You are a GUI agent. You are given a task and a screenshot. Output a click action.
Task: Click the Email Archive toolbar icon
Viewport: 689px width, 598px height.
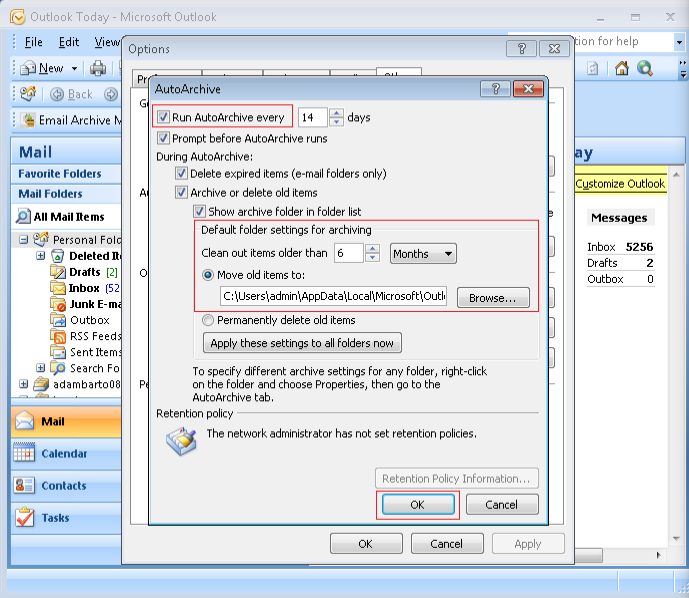(29, 120)
